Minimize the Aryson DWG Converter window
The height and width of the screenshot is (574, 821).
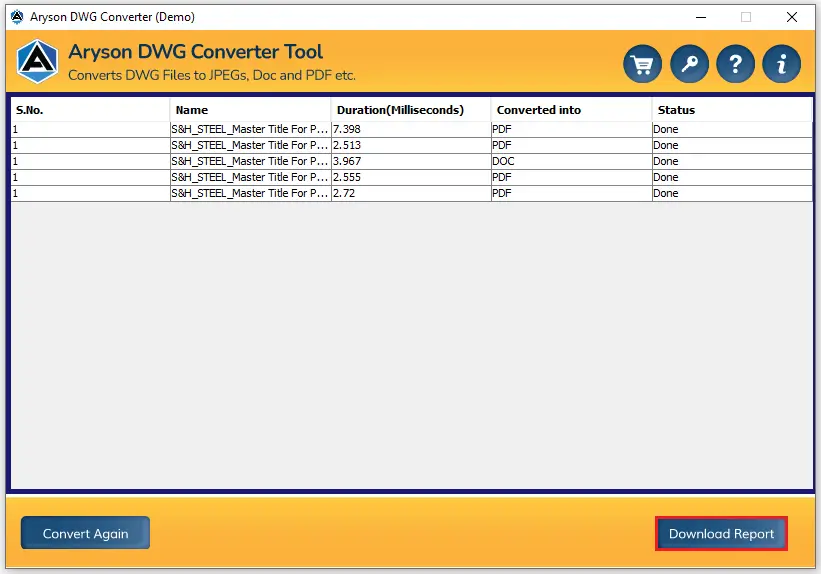pyautogui.click(x=701, y=17)
